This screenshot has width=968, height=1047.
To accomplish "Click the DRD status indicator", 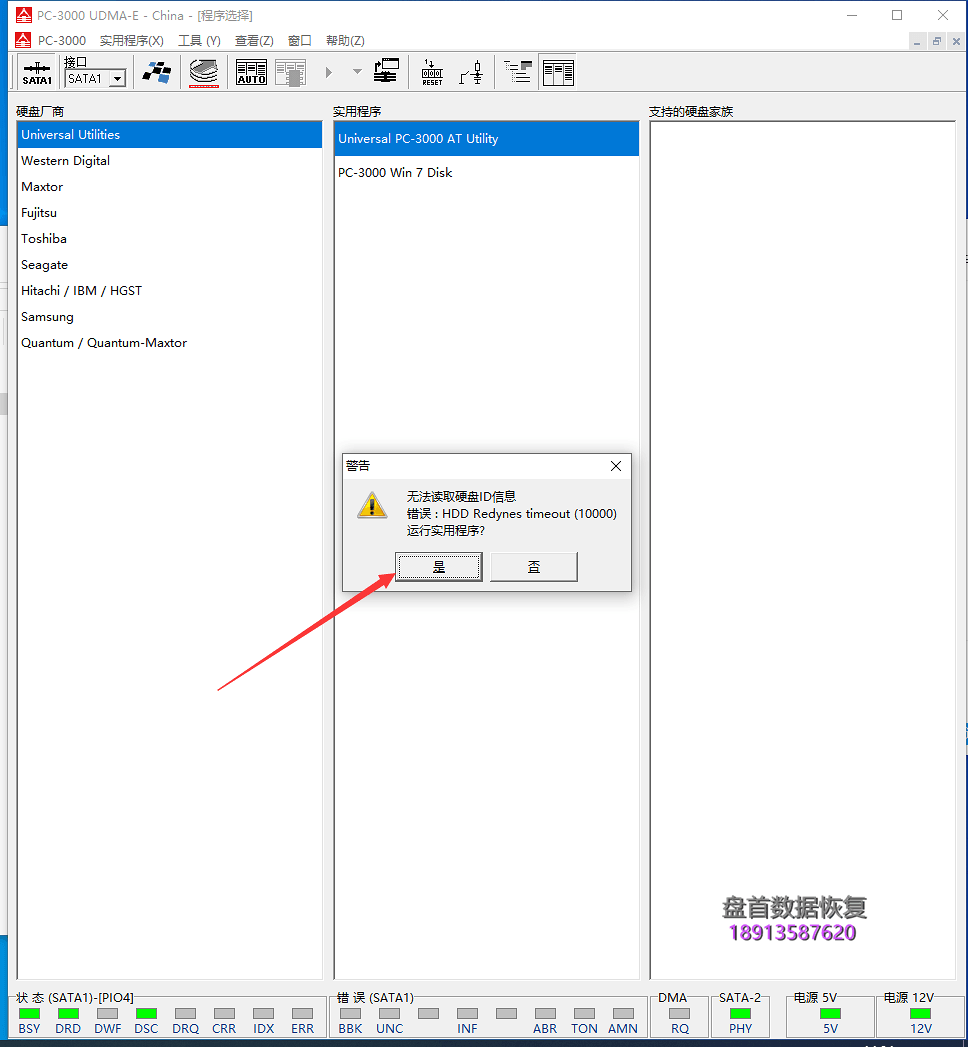I will pyautogui.click(x=68, y=1021).
